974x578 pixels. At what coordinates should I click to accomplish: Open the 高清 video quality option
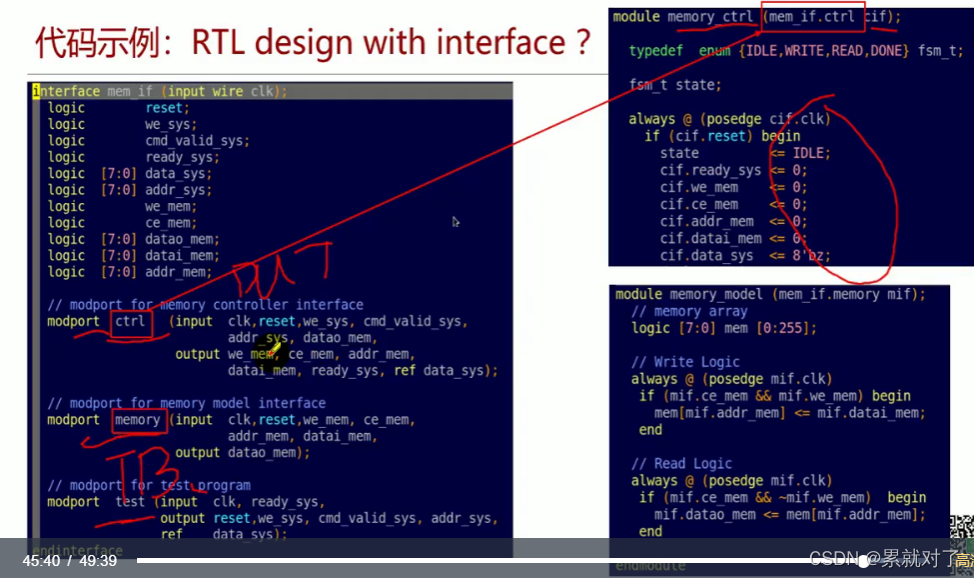tap(965, 561)
